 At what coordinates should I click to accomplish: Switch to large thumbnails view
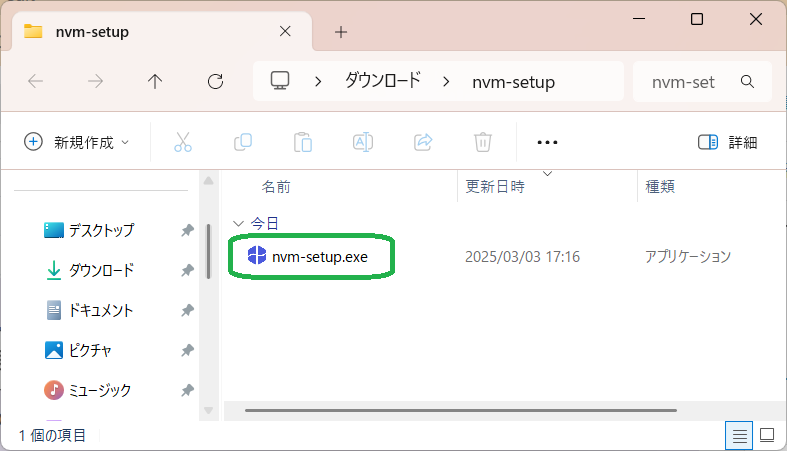click(767, 435)
